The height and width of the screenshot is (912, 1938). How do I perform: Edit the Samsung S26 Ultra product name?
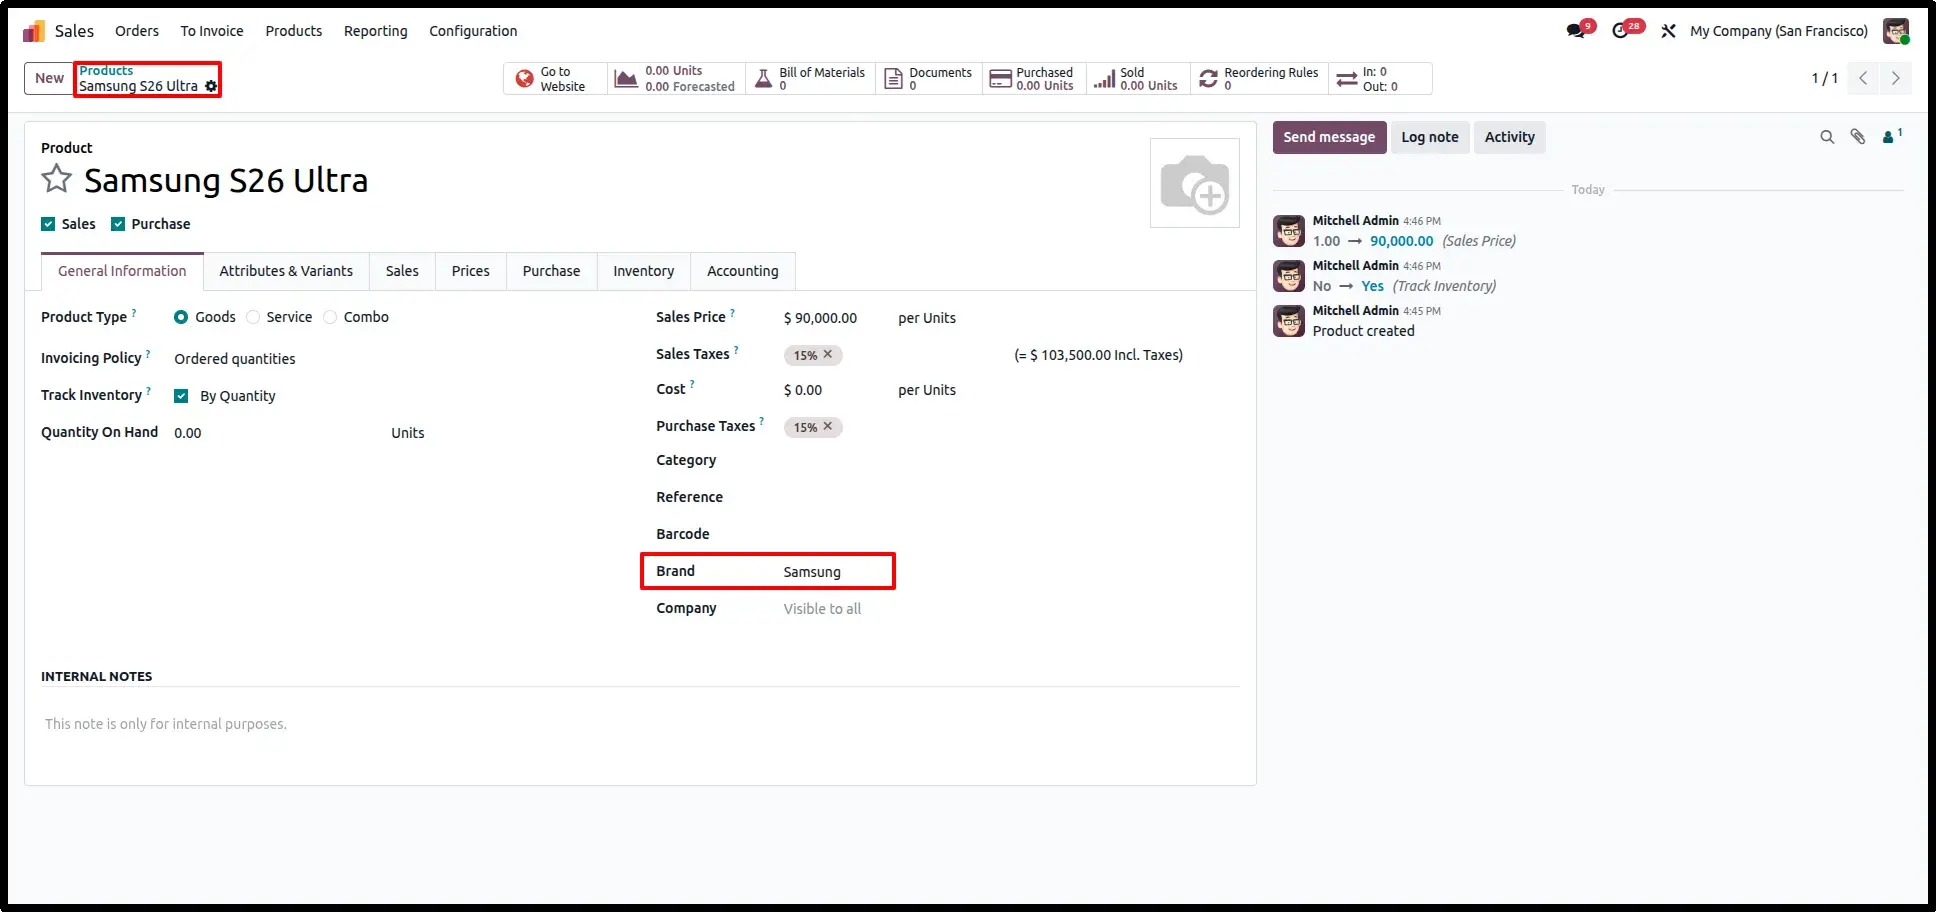tap(226, 180)
